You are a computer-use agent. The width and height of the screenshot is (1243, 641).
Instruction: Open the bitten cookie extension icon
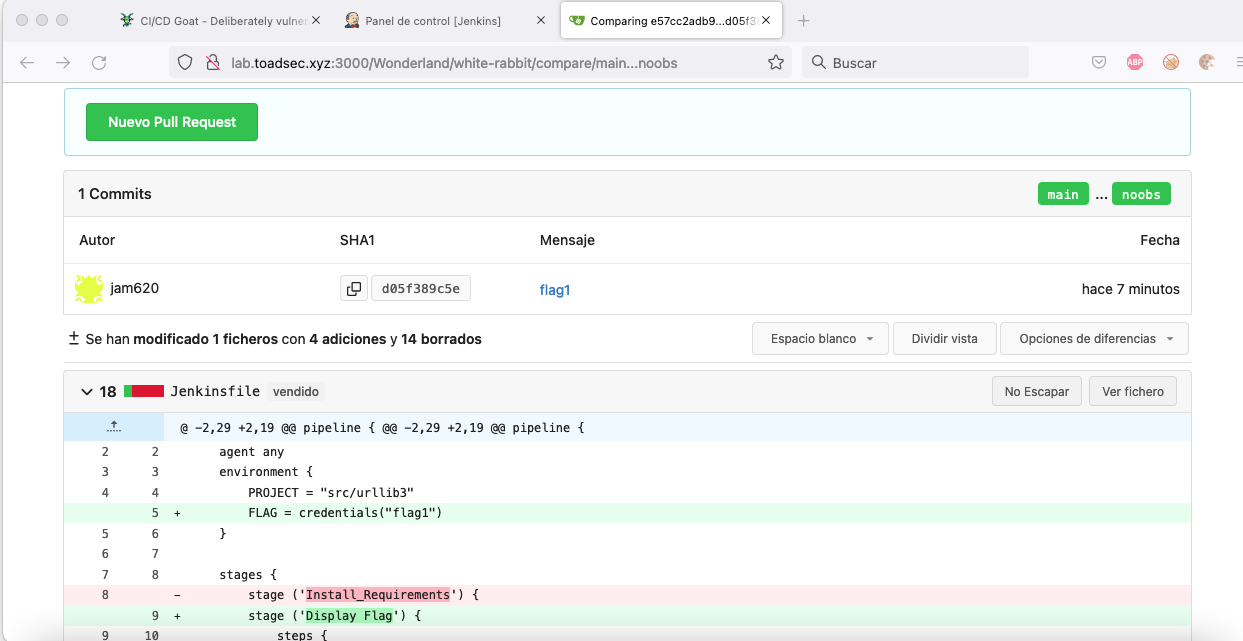(1206, 62)
